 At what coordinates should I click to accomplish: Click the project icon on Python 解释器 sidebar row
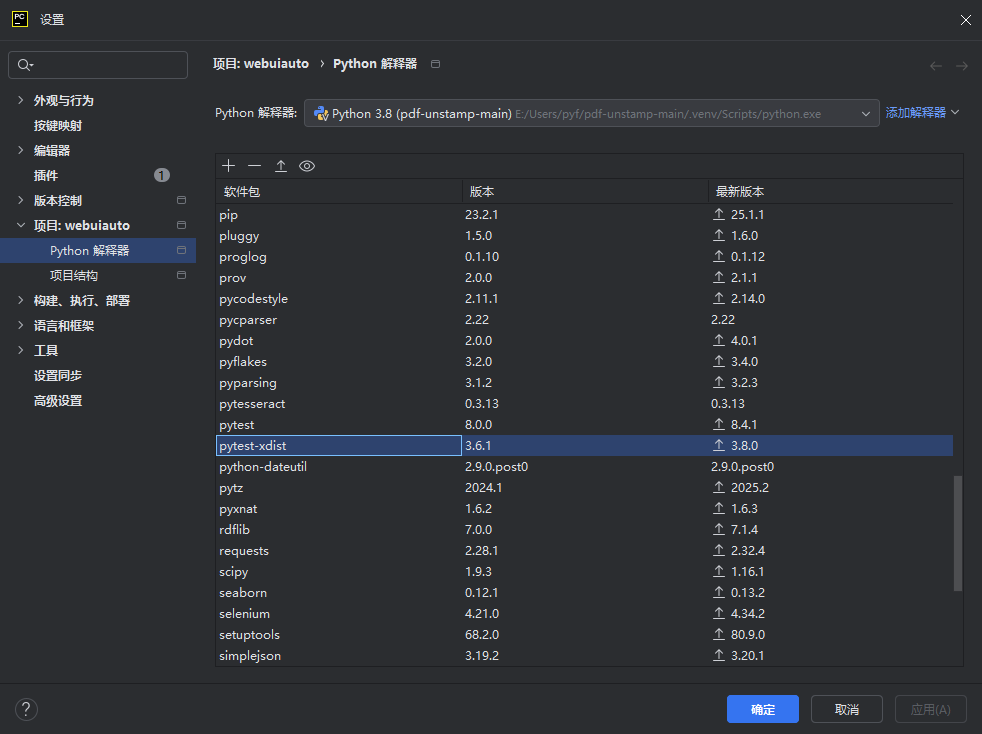[182, 250]
